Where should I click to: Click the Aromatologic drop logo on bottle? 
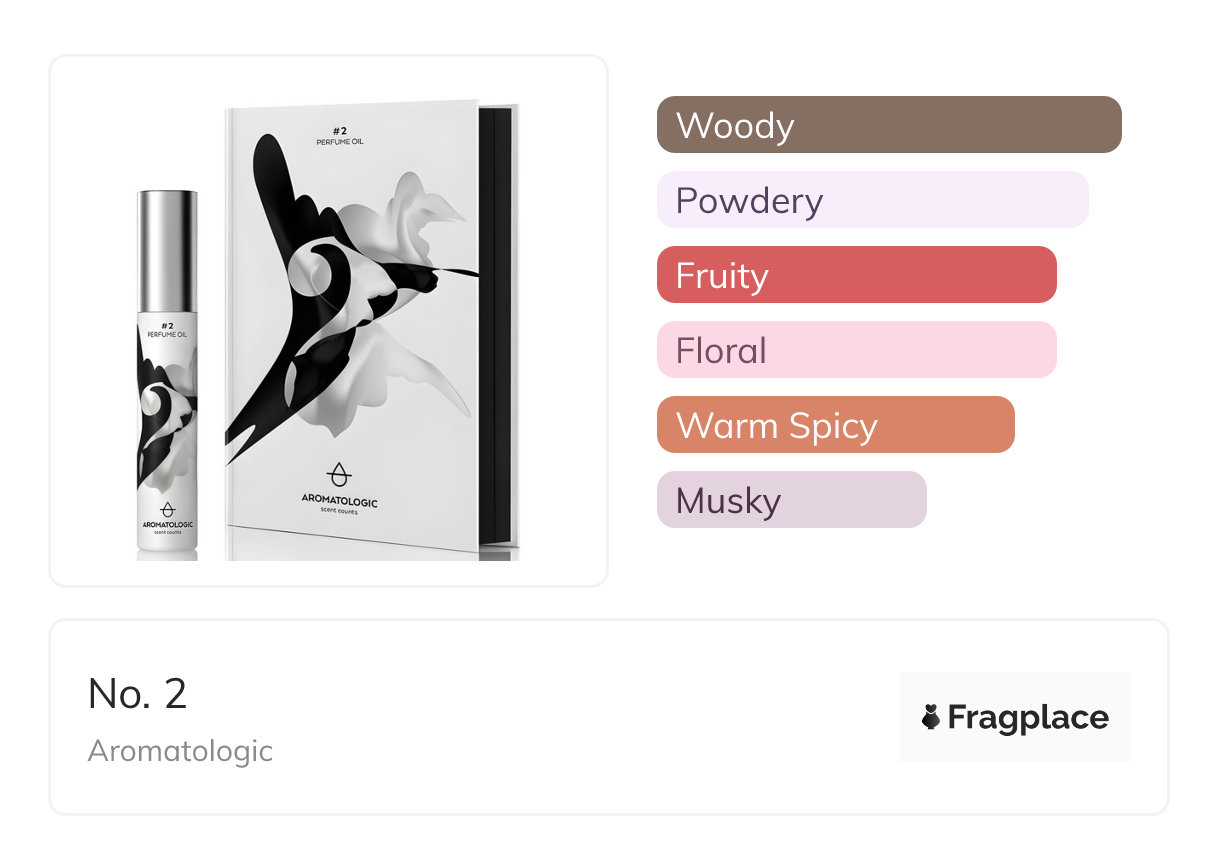(167, 509)
